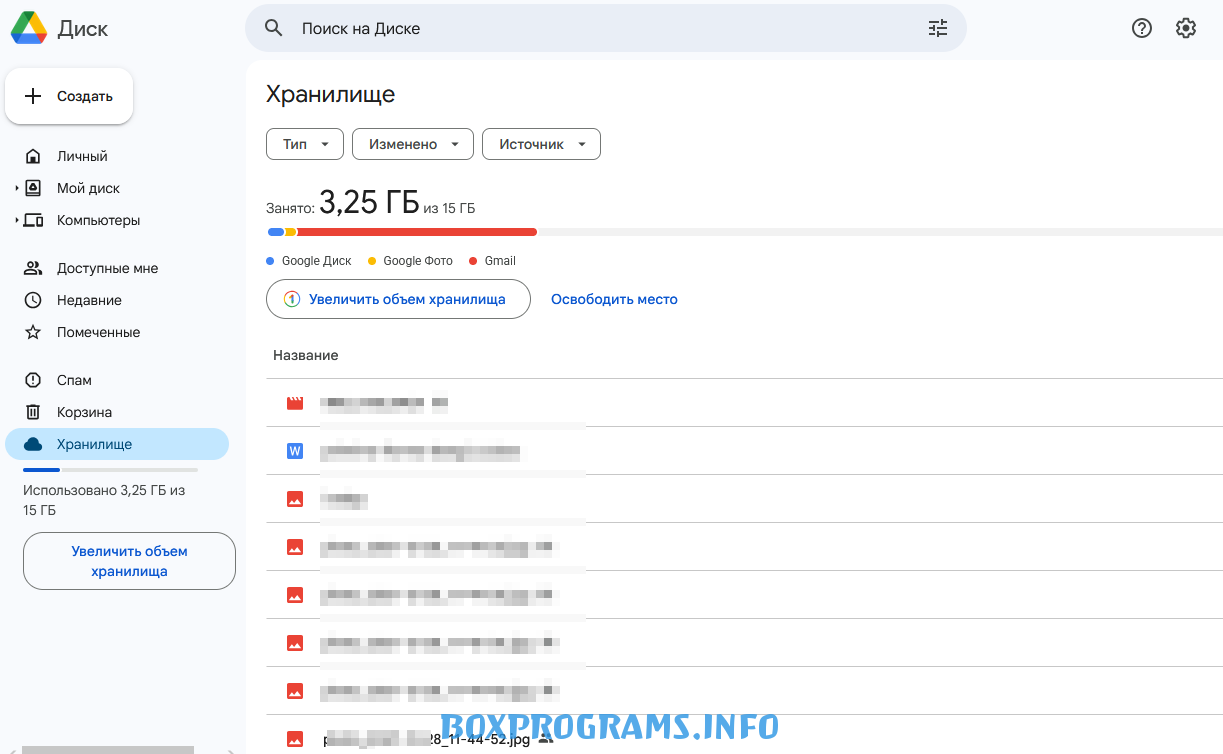Open the Тип filter dropdown

pyautogui.click(x=305, y=144)
